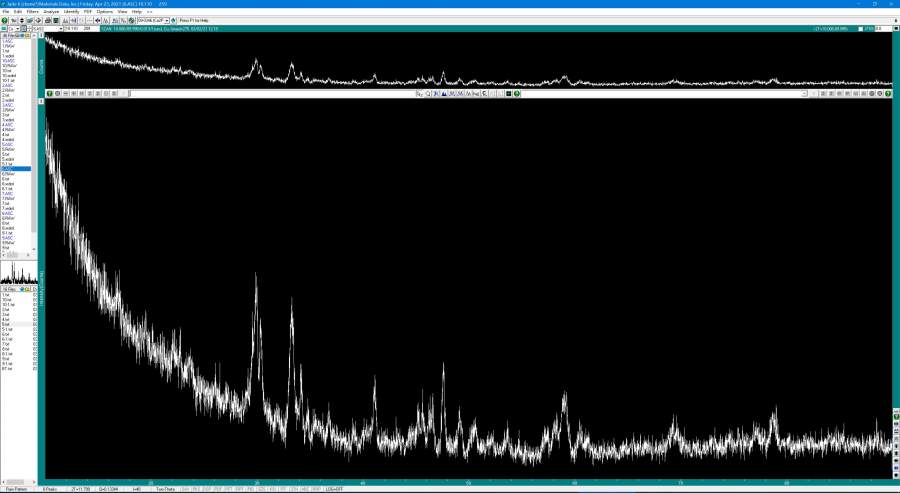900x493 pixels.
Task: Select BT.txt in the lower list
Action: [x=7, y=368]
